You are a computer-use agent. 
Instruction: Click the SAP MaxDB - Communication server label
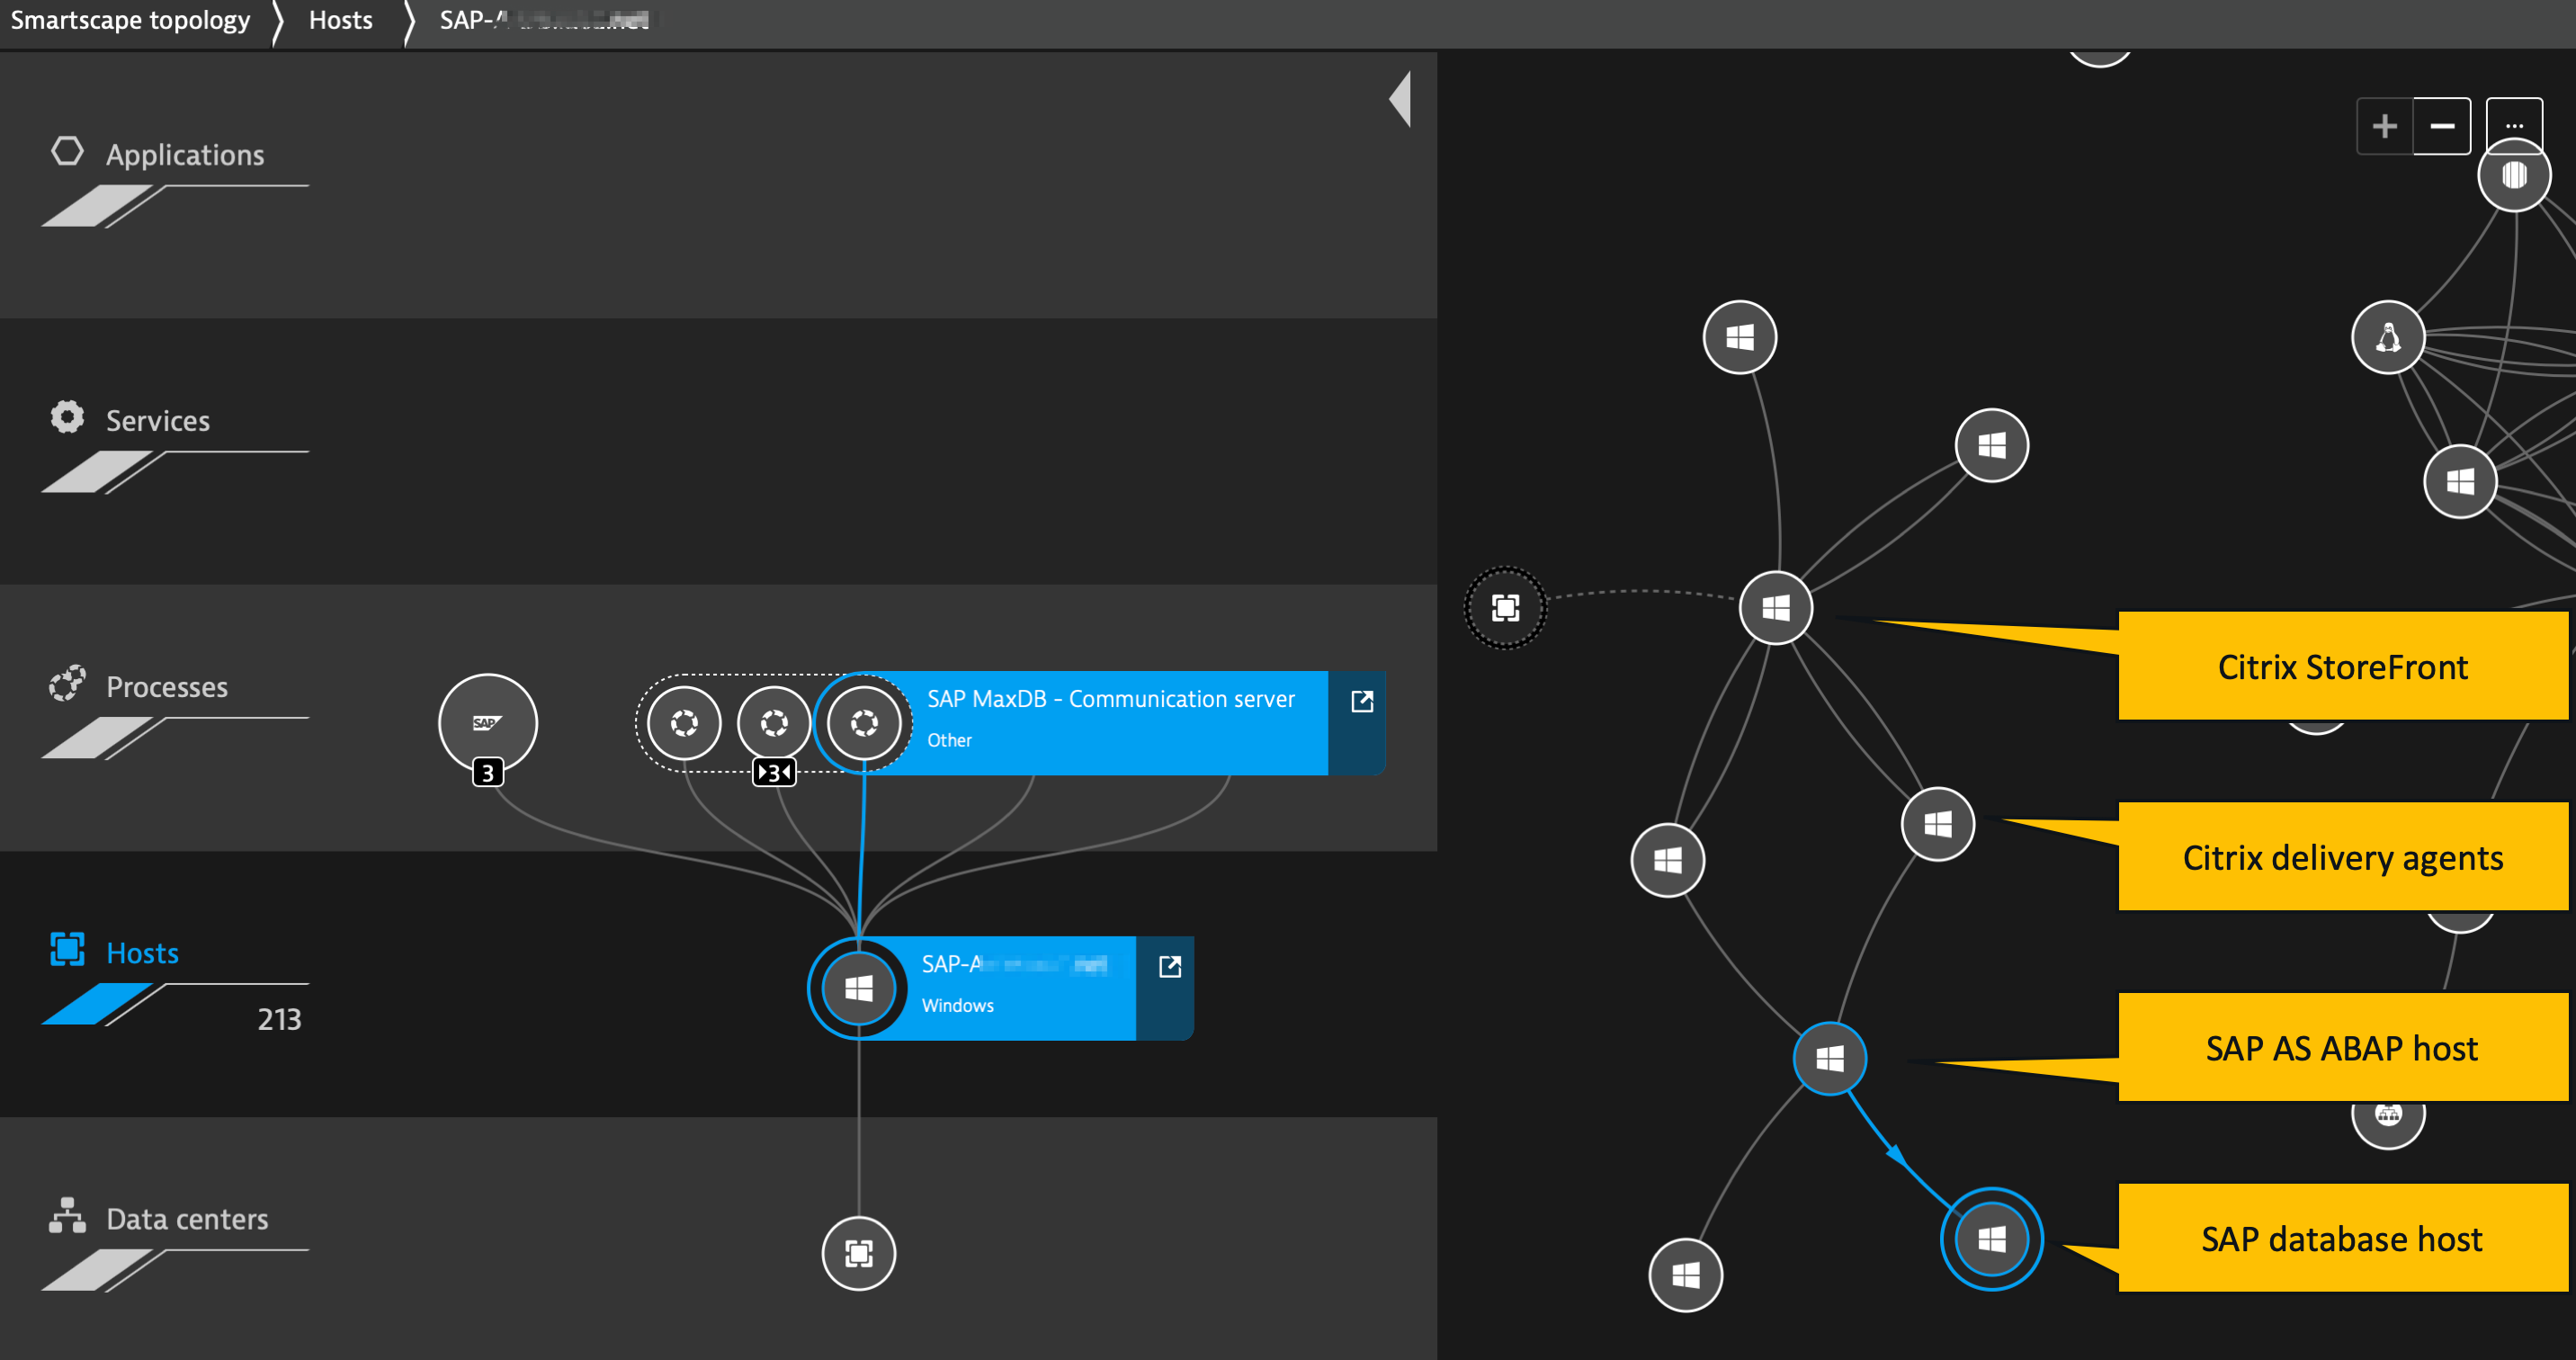pos(1110,699)
